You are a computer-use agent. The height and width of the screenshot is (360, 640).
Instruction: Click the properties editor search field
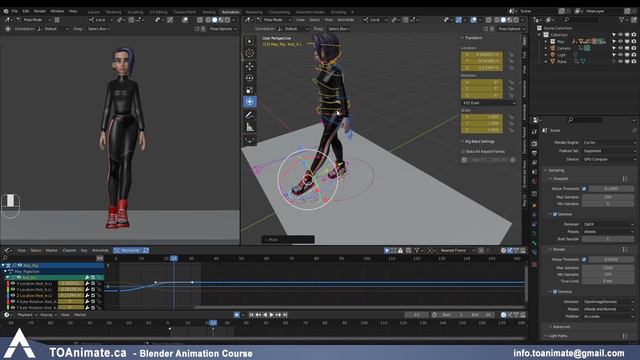(x=584, y=120)
